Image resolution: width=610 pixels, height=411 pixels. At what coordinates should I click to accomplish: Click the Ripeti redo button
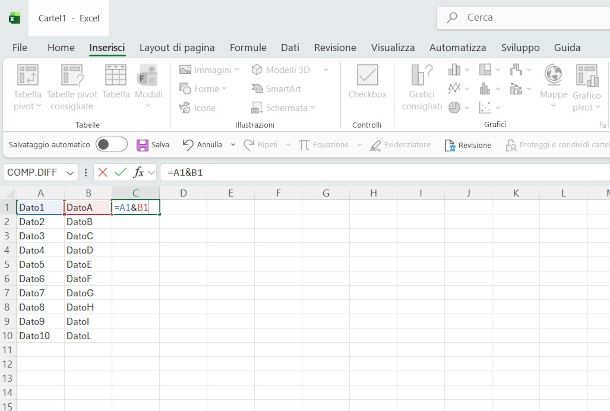(x=260, y=145)
